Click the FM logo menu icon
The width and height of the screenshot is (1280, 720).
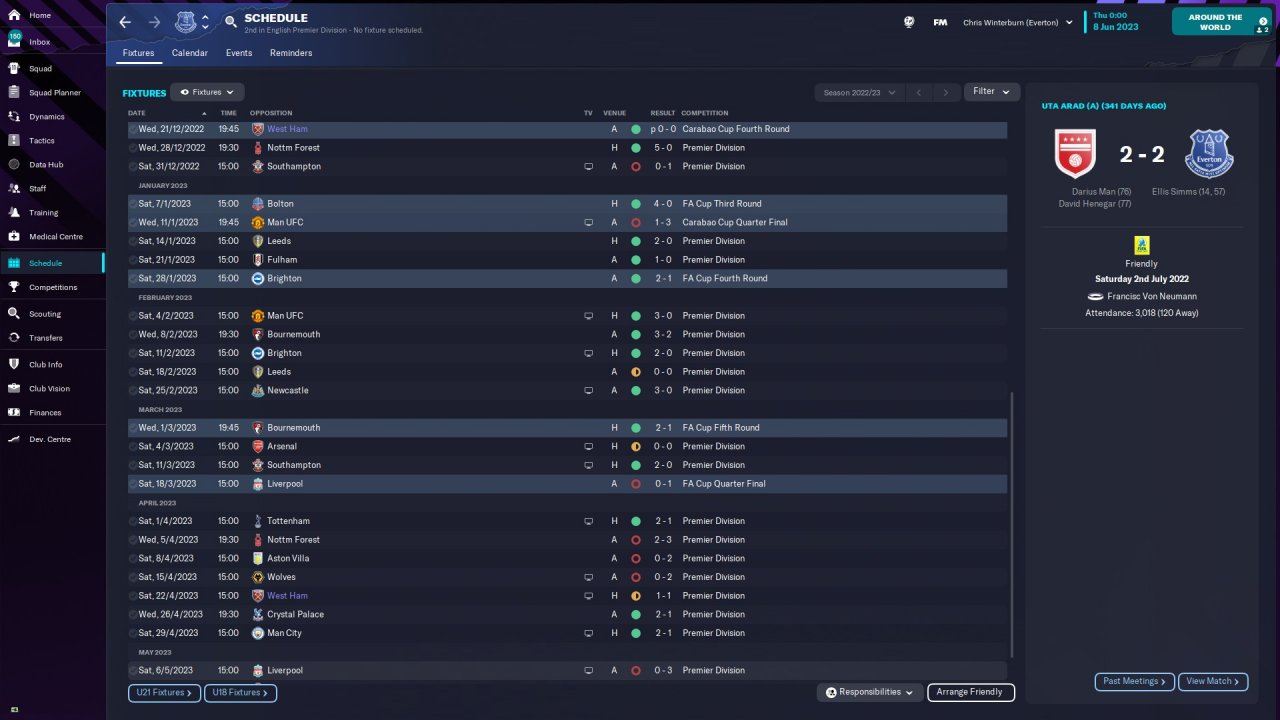click(x=940, y=22)
